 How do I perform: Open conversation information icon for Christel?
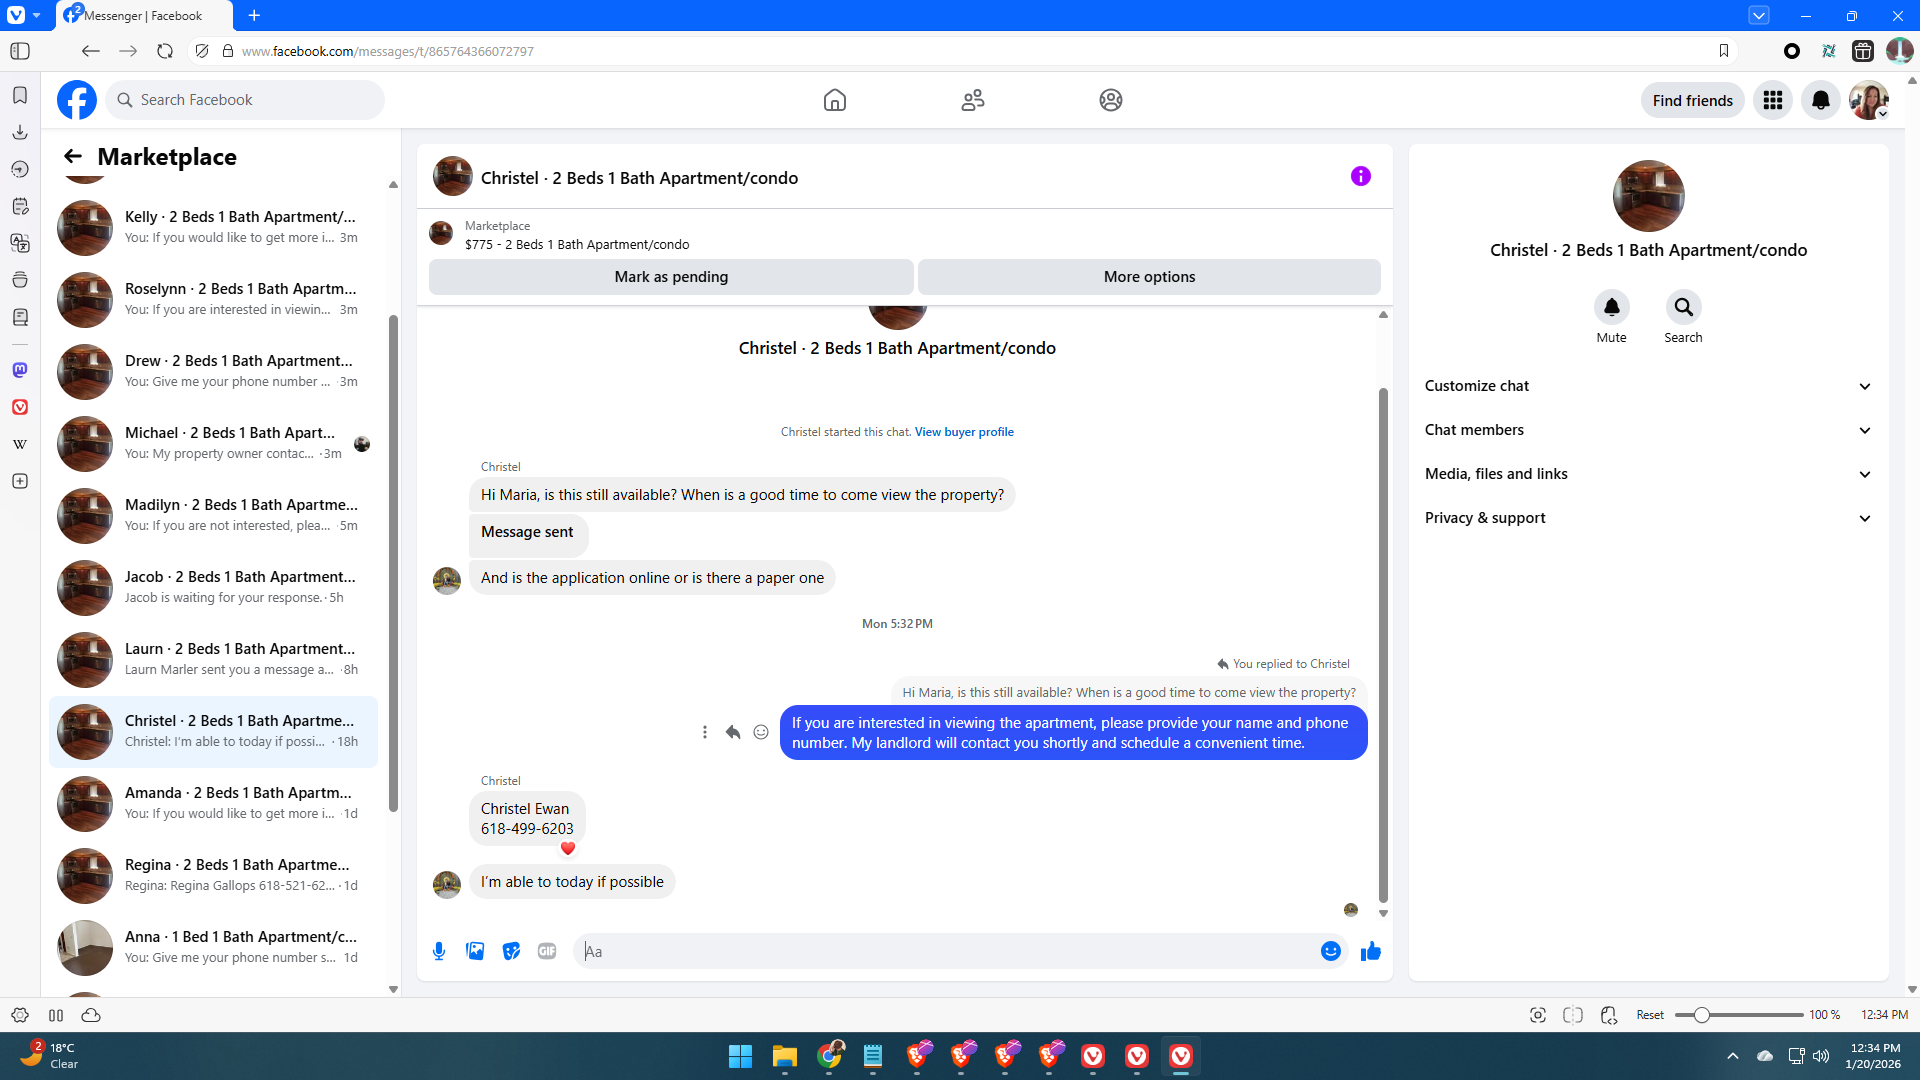coord(1361,176)
